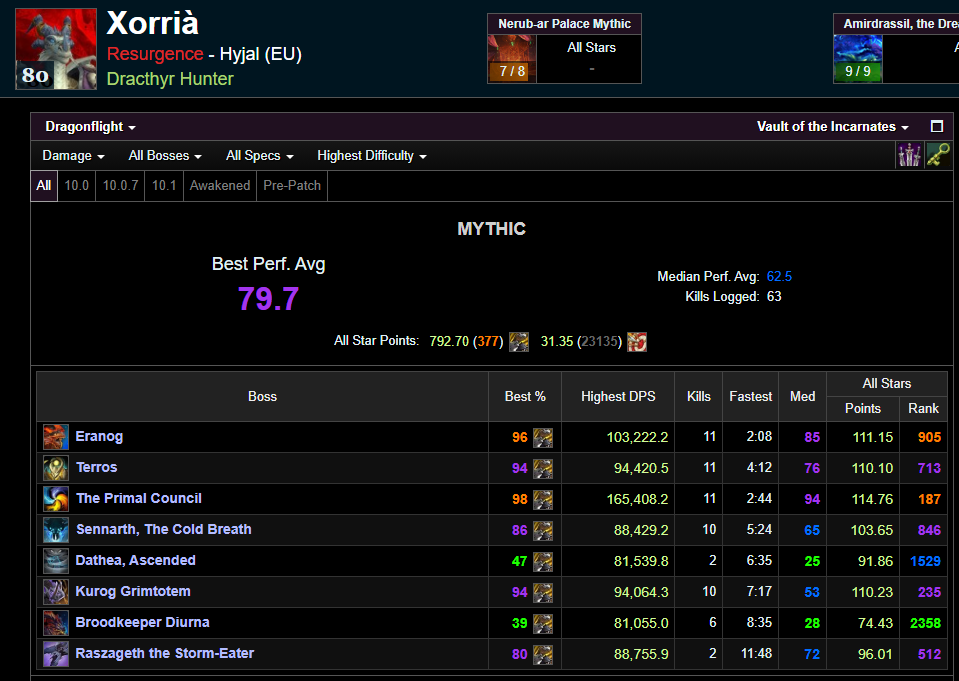Click Raszageth fastest kill 11:48
Viewport: 959px width, 681px height.
tap(757, 654)
